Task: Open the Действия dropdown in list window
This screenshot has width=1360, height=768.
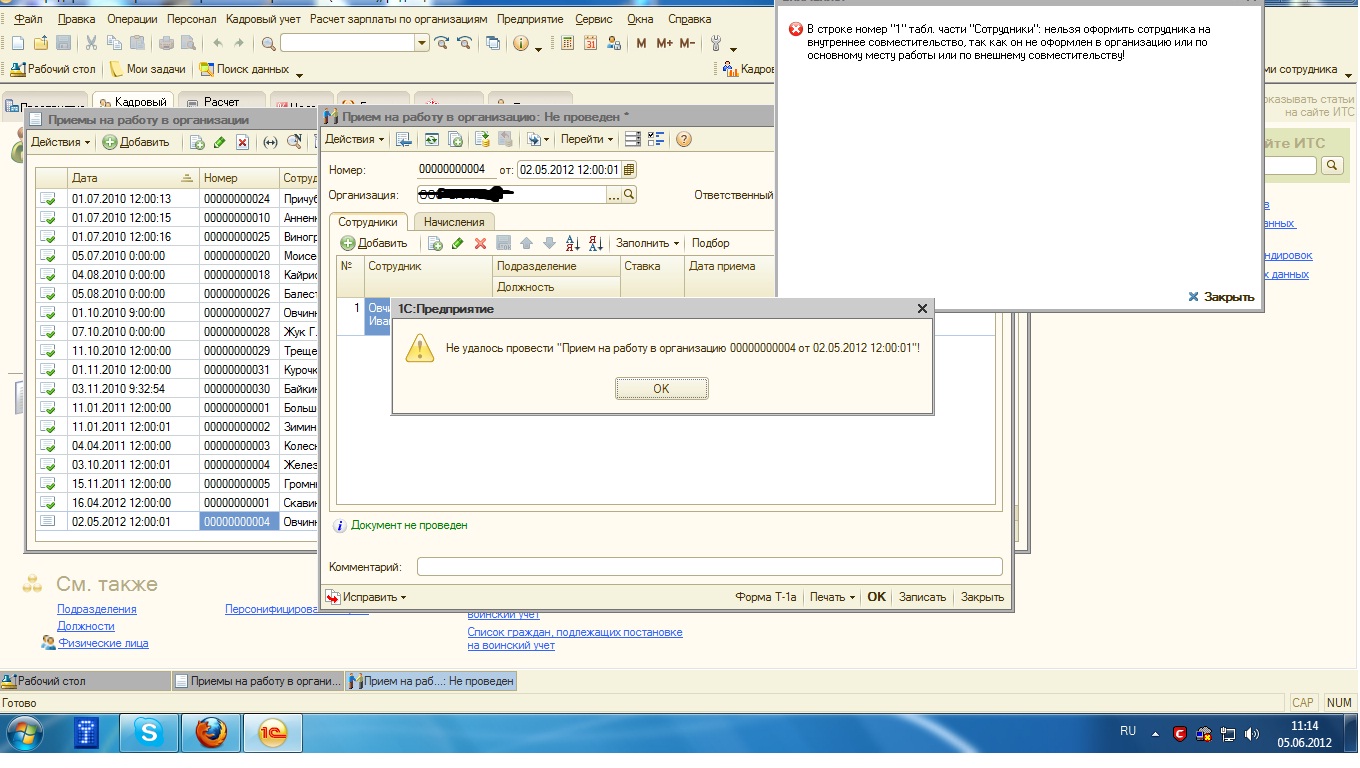Action: point(60,142)
